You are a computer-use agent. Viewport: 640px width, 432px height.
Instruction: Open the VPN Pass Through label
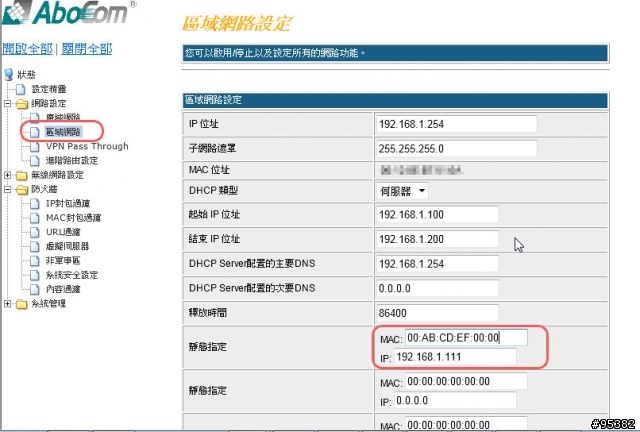point(87,146)
